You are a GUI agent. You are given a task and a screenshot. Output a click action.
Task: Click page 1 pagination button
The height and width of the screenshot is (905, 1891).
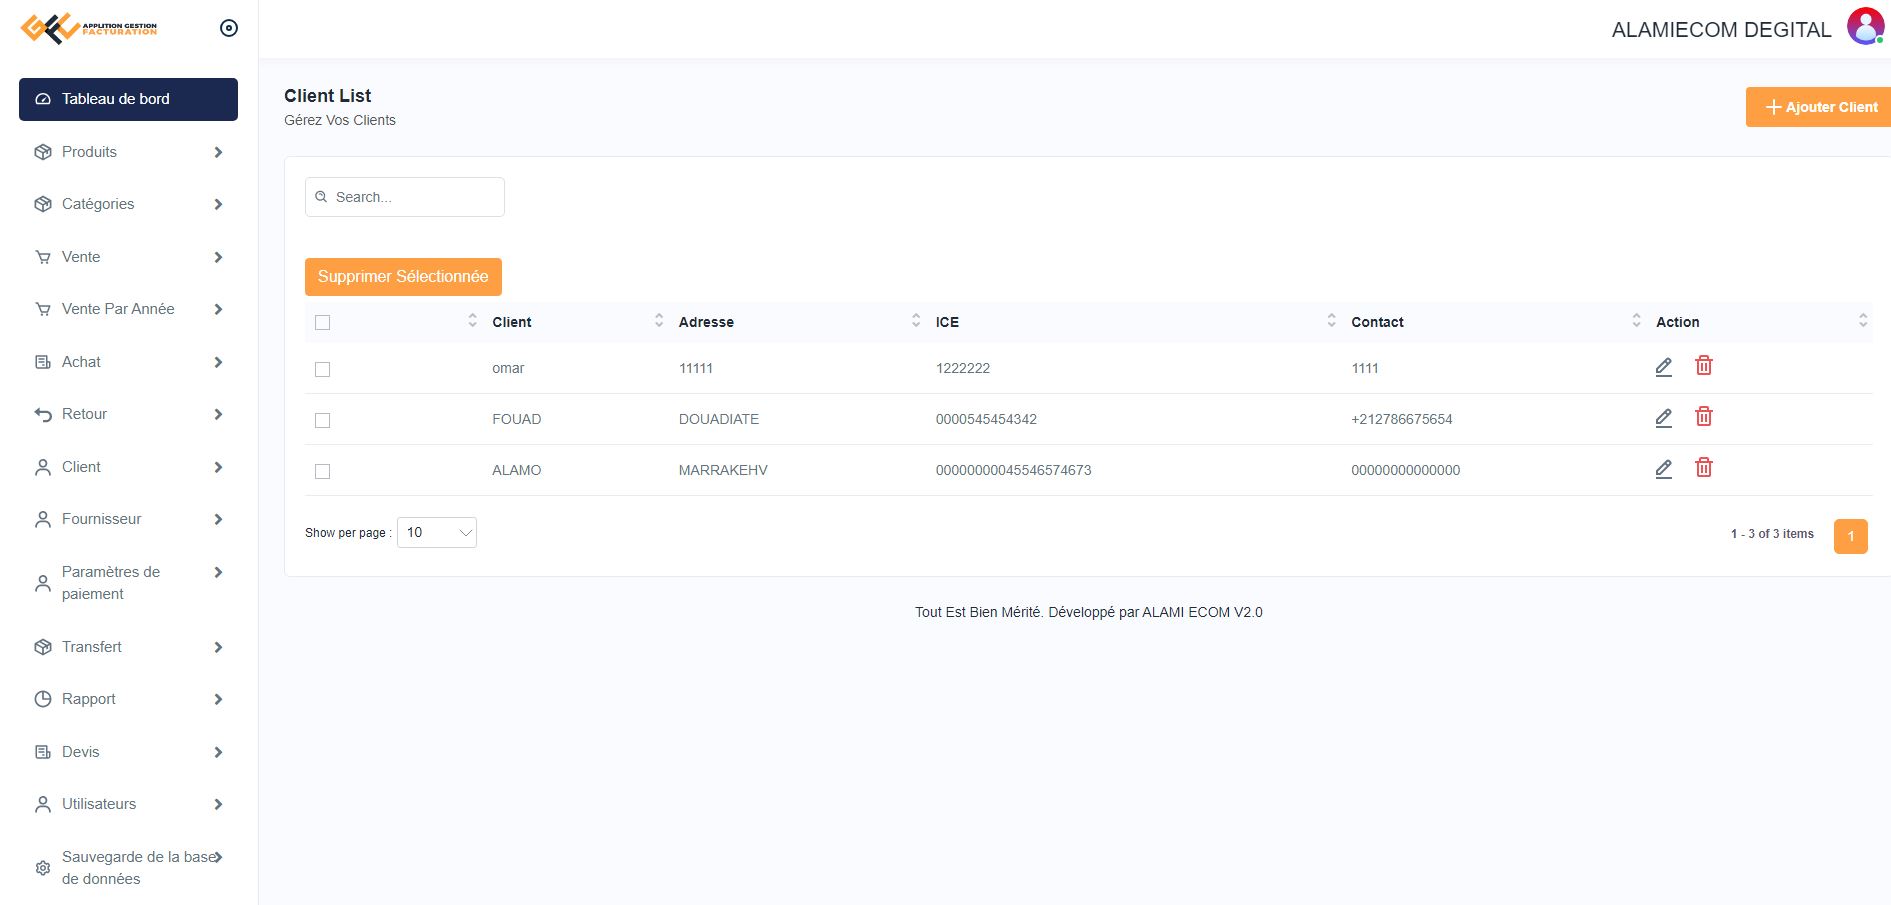click(1850, 536)
